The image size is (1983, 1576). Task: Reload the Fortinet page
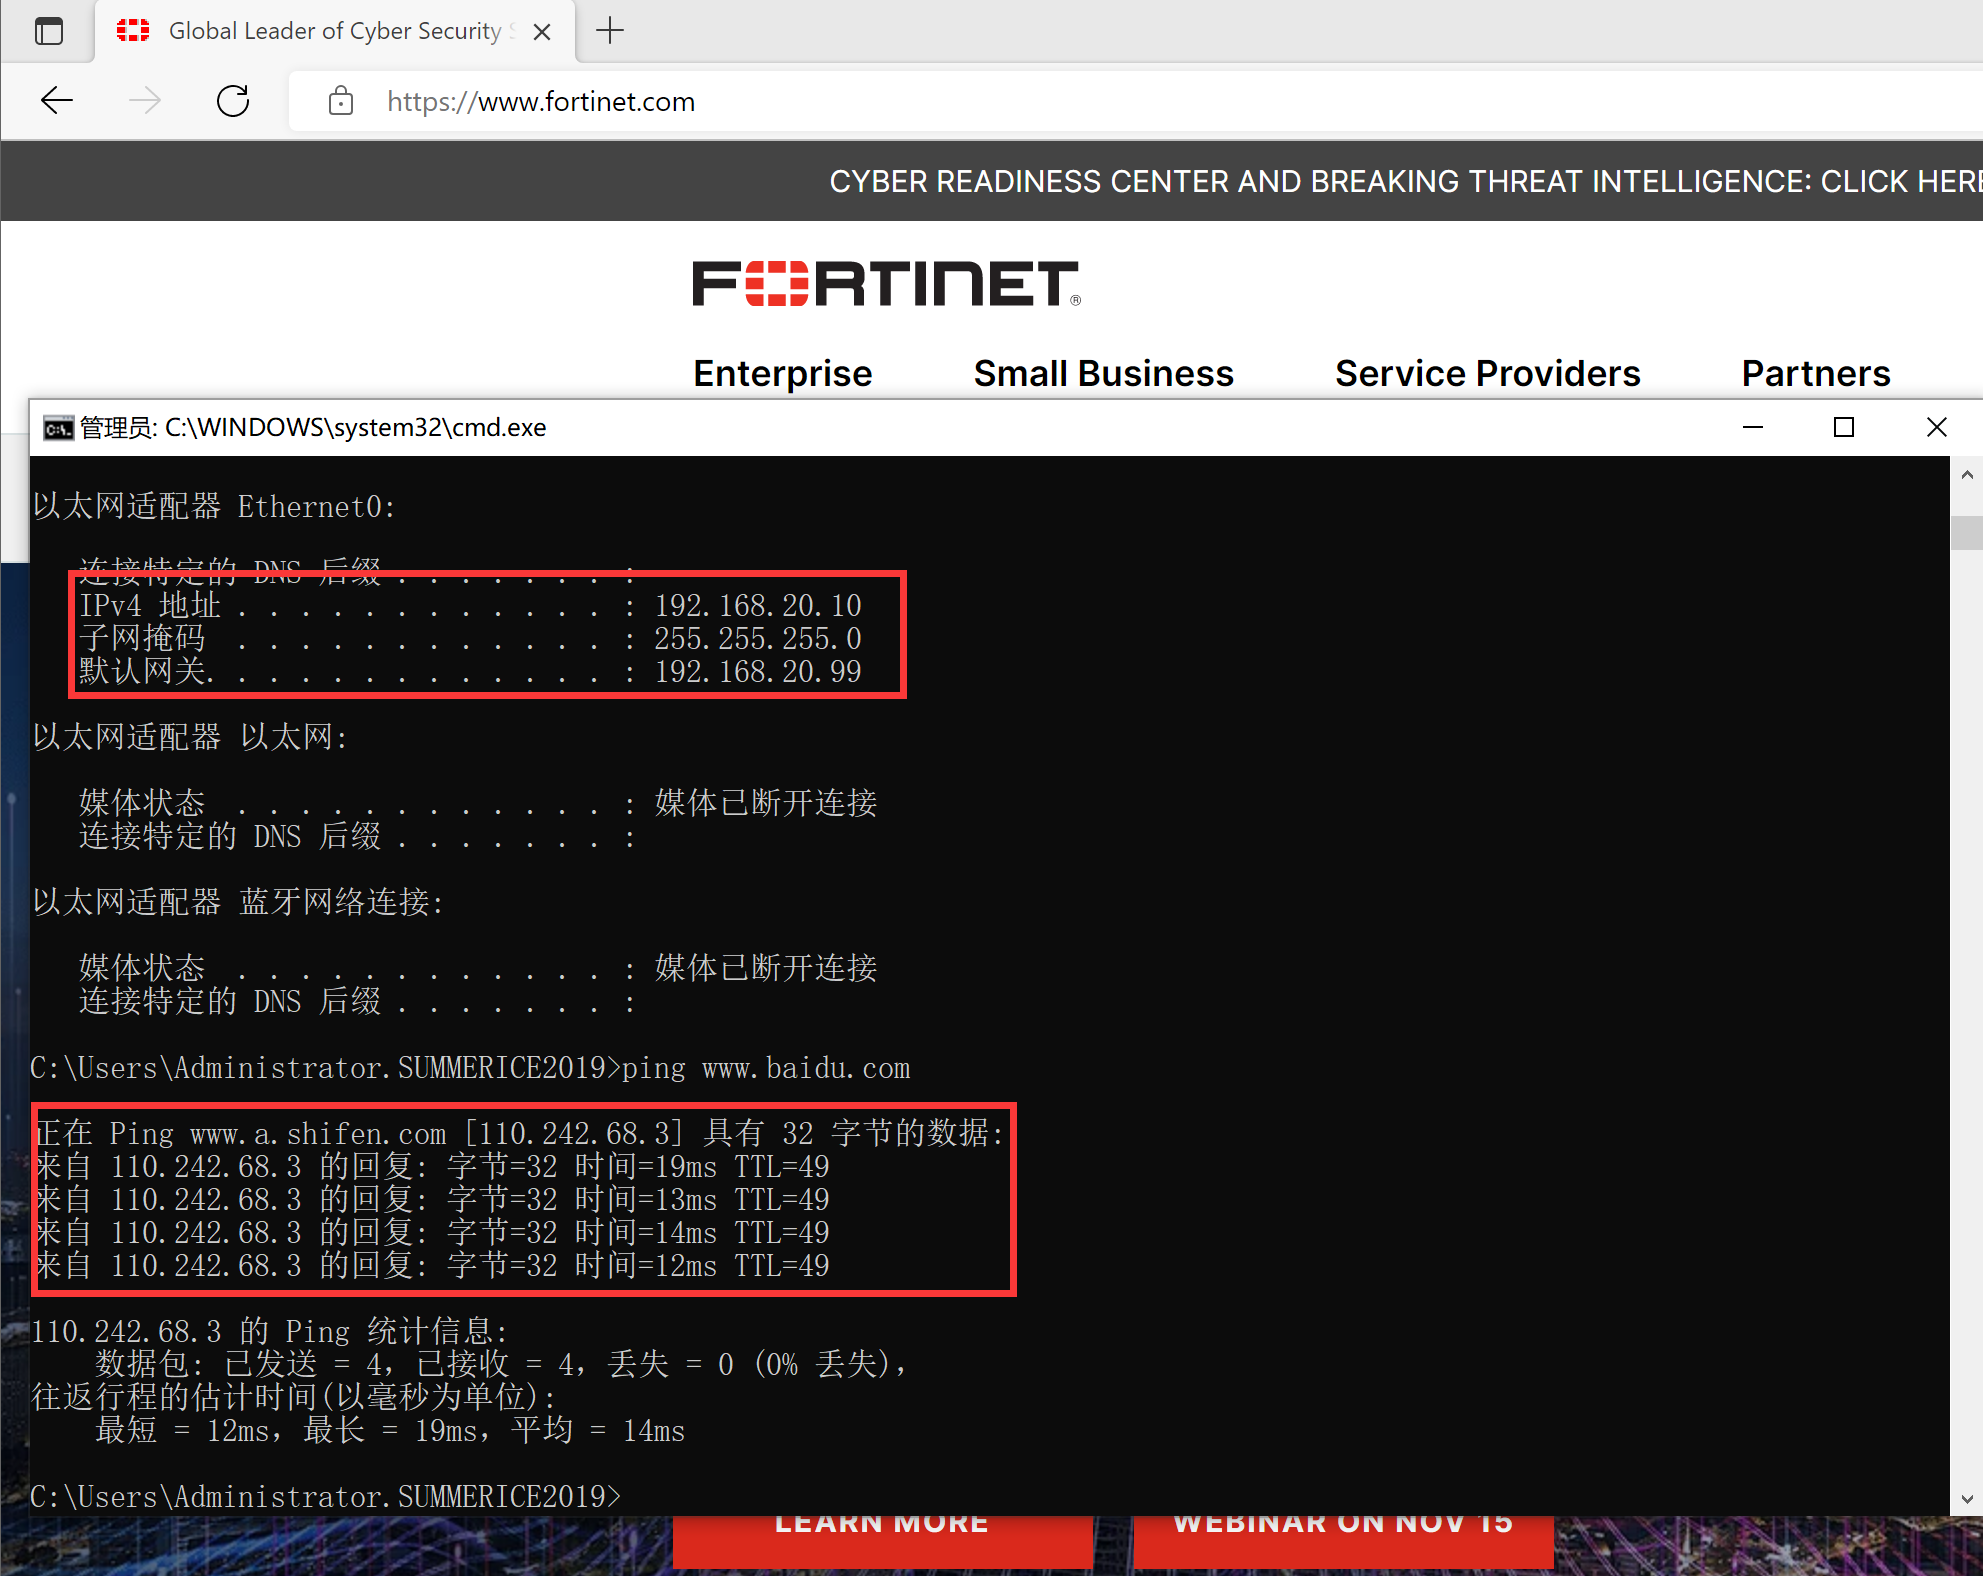click(x=233, y=101)
